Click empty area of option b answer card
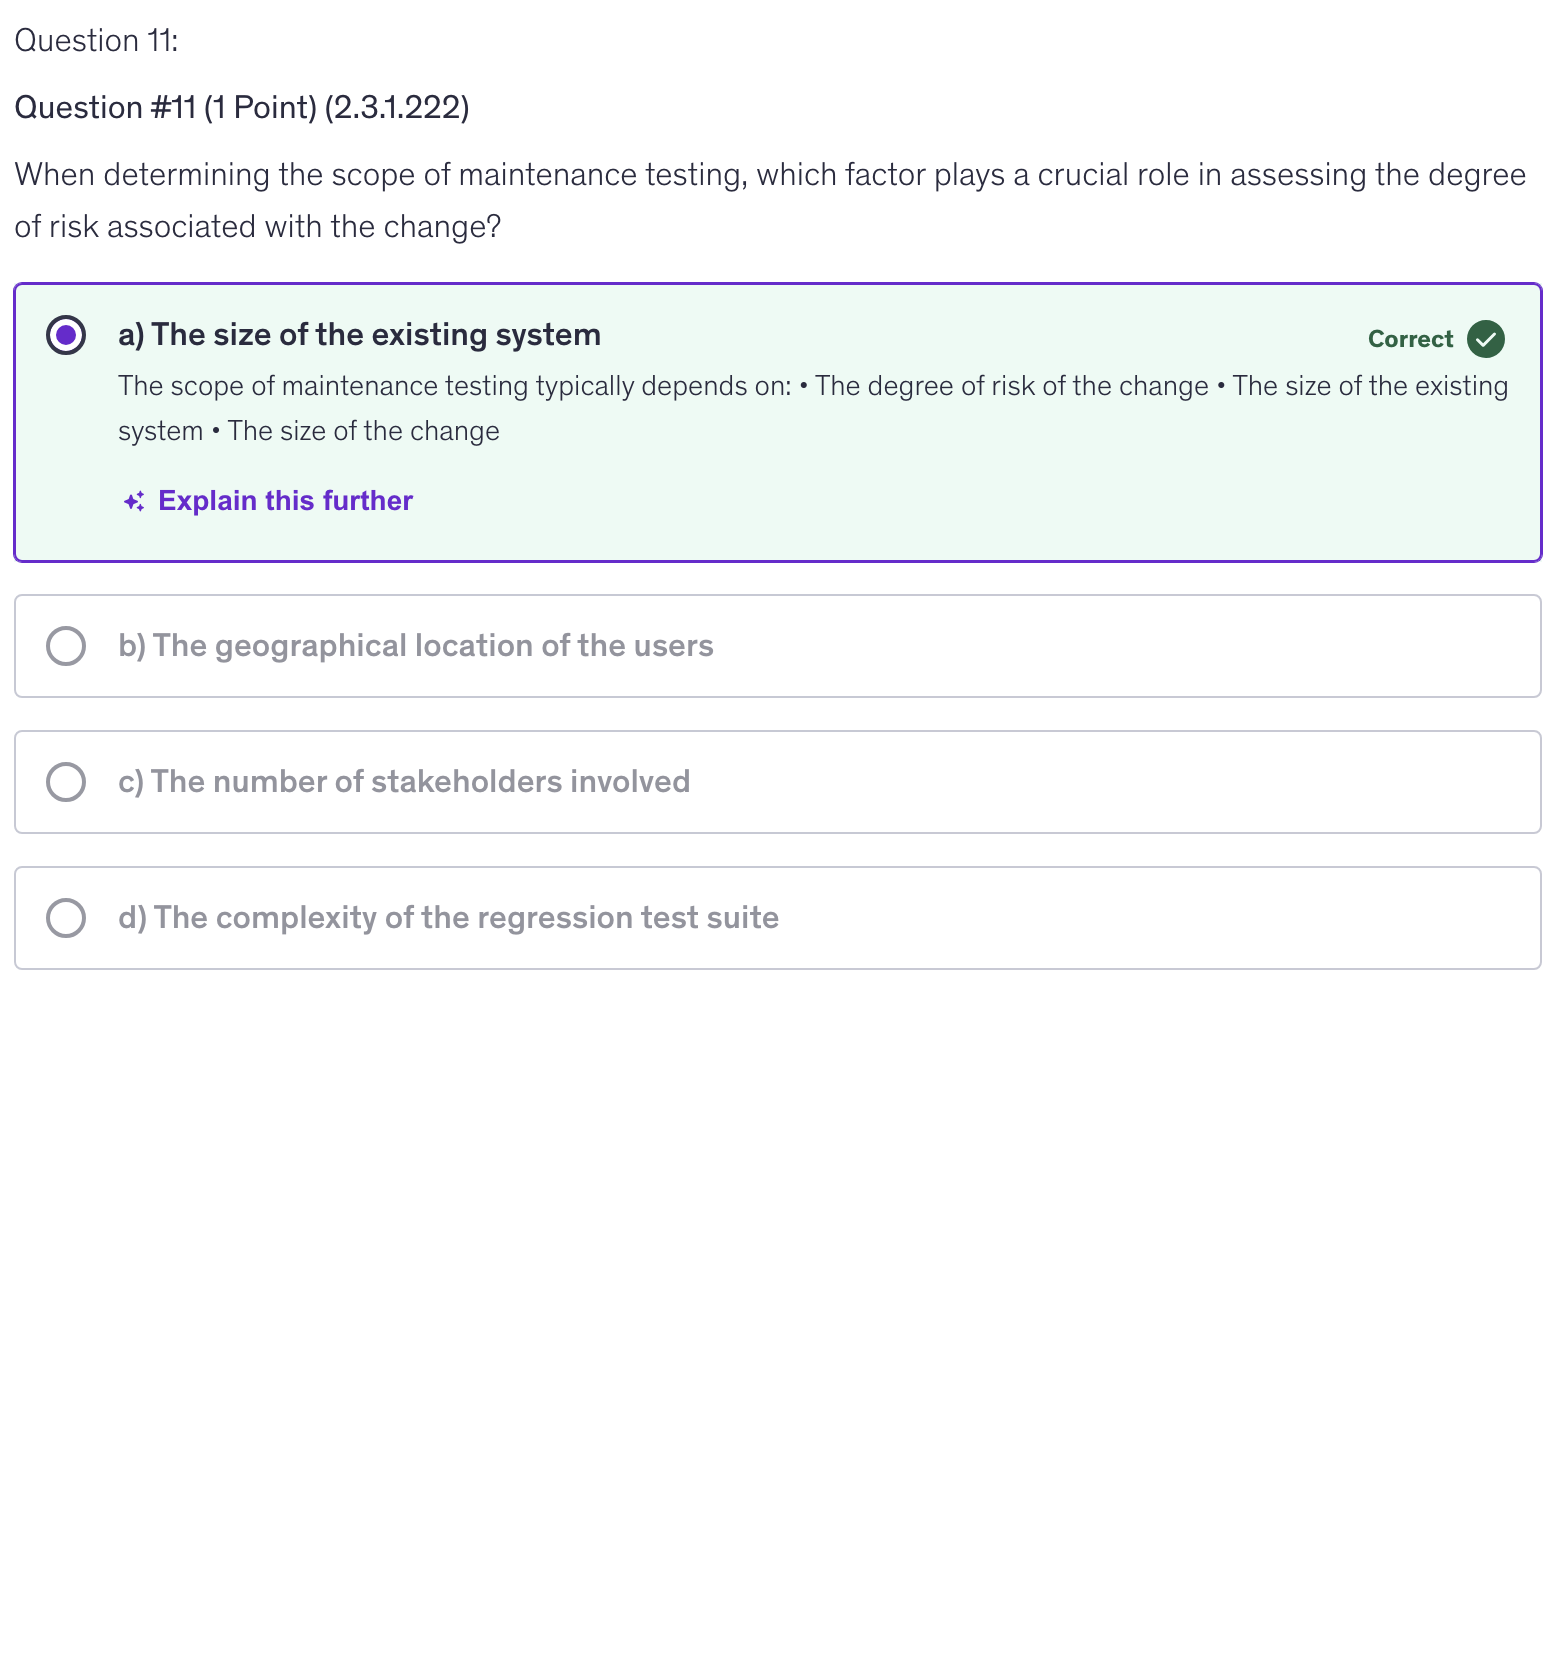Viewport: 1562px width, 1654px height. pyautogui.click(x=1100, y=646)
